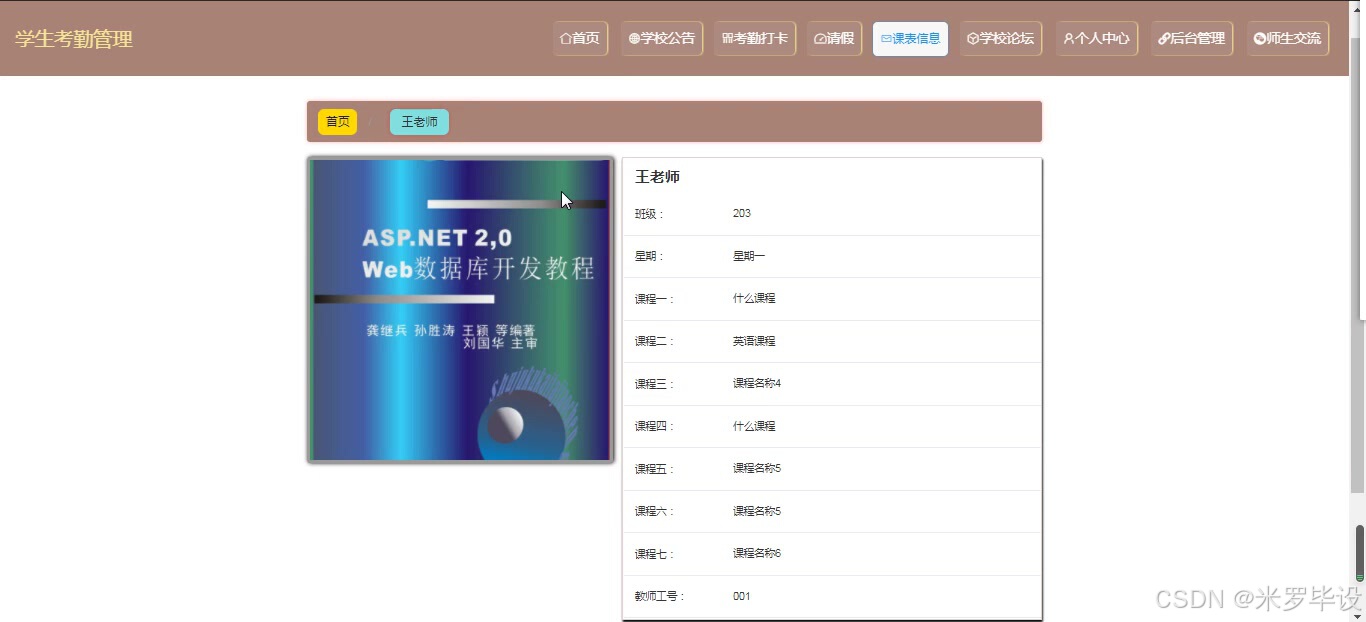The height and width of the screenshot is (622, 1366).
Task: Click the 课程名称4 value
Action: pos(757,384)
